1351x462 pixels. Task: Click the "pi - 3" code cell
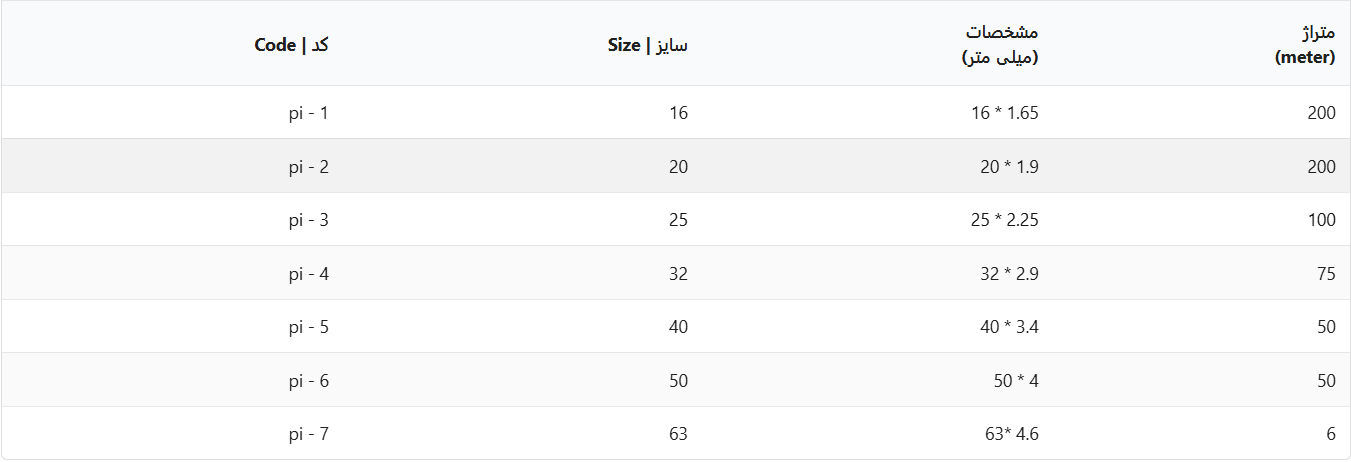point(308,220)
